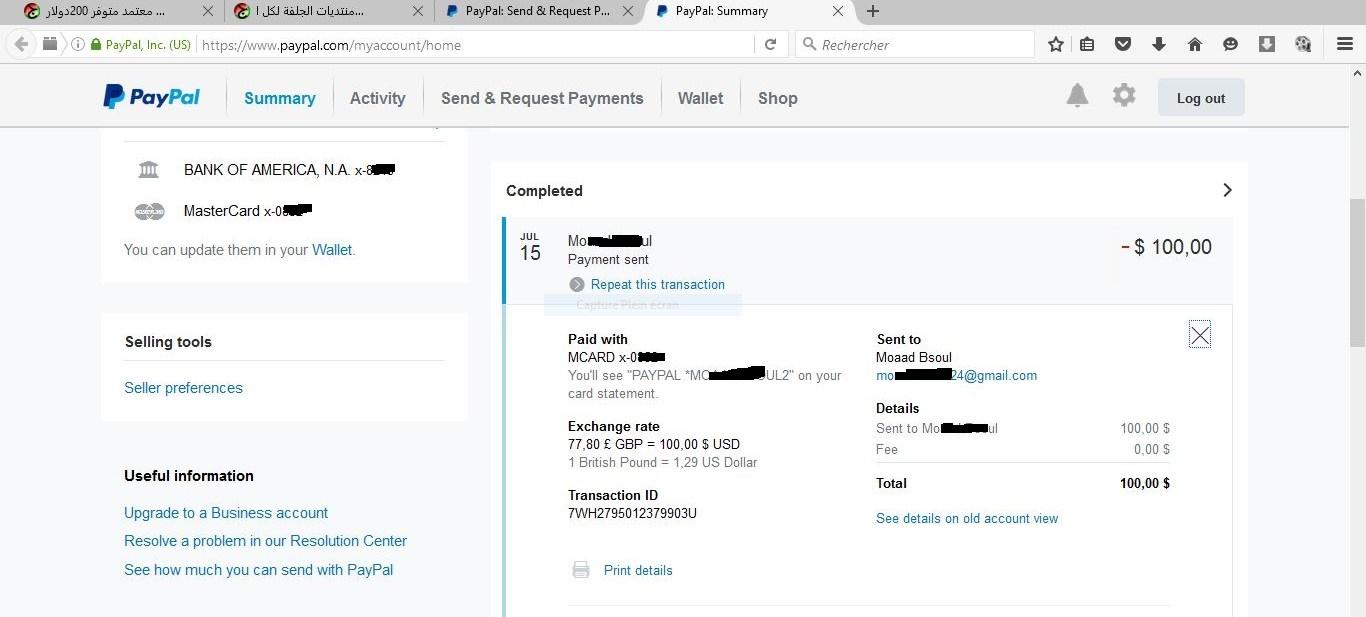Viewport: 1366px width, 617px height.
Task: Click the Bank of America bank icon
Action: click(x=149, y=170)
